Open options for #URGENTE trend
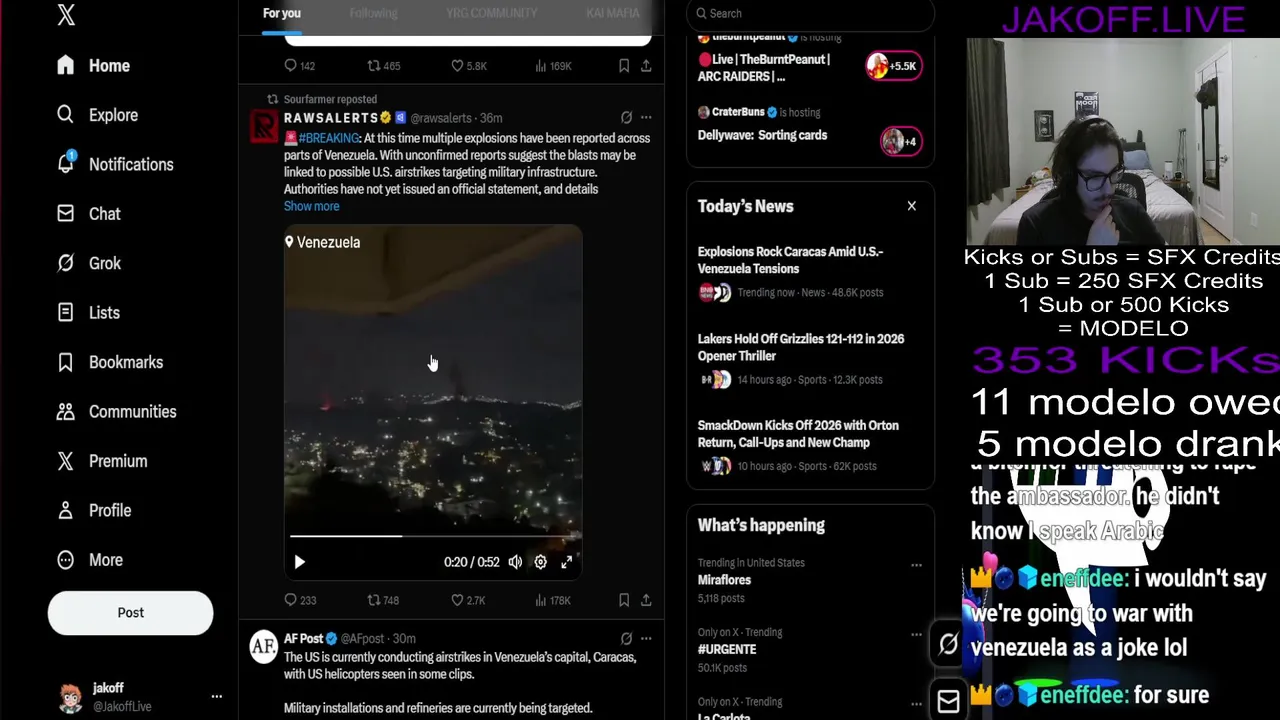Image resolution: width=1280 pixels, height=720 pixels. click(916, 634)
